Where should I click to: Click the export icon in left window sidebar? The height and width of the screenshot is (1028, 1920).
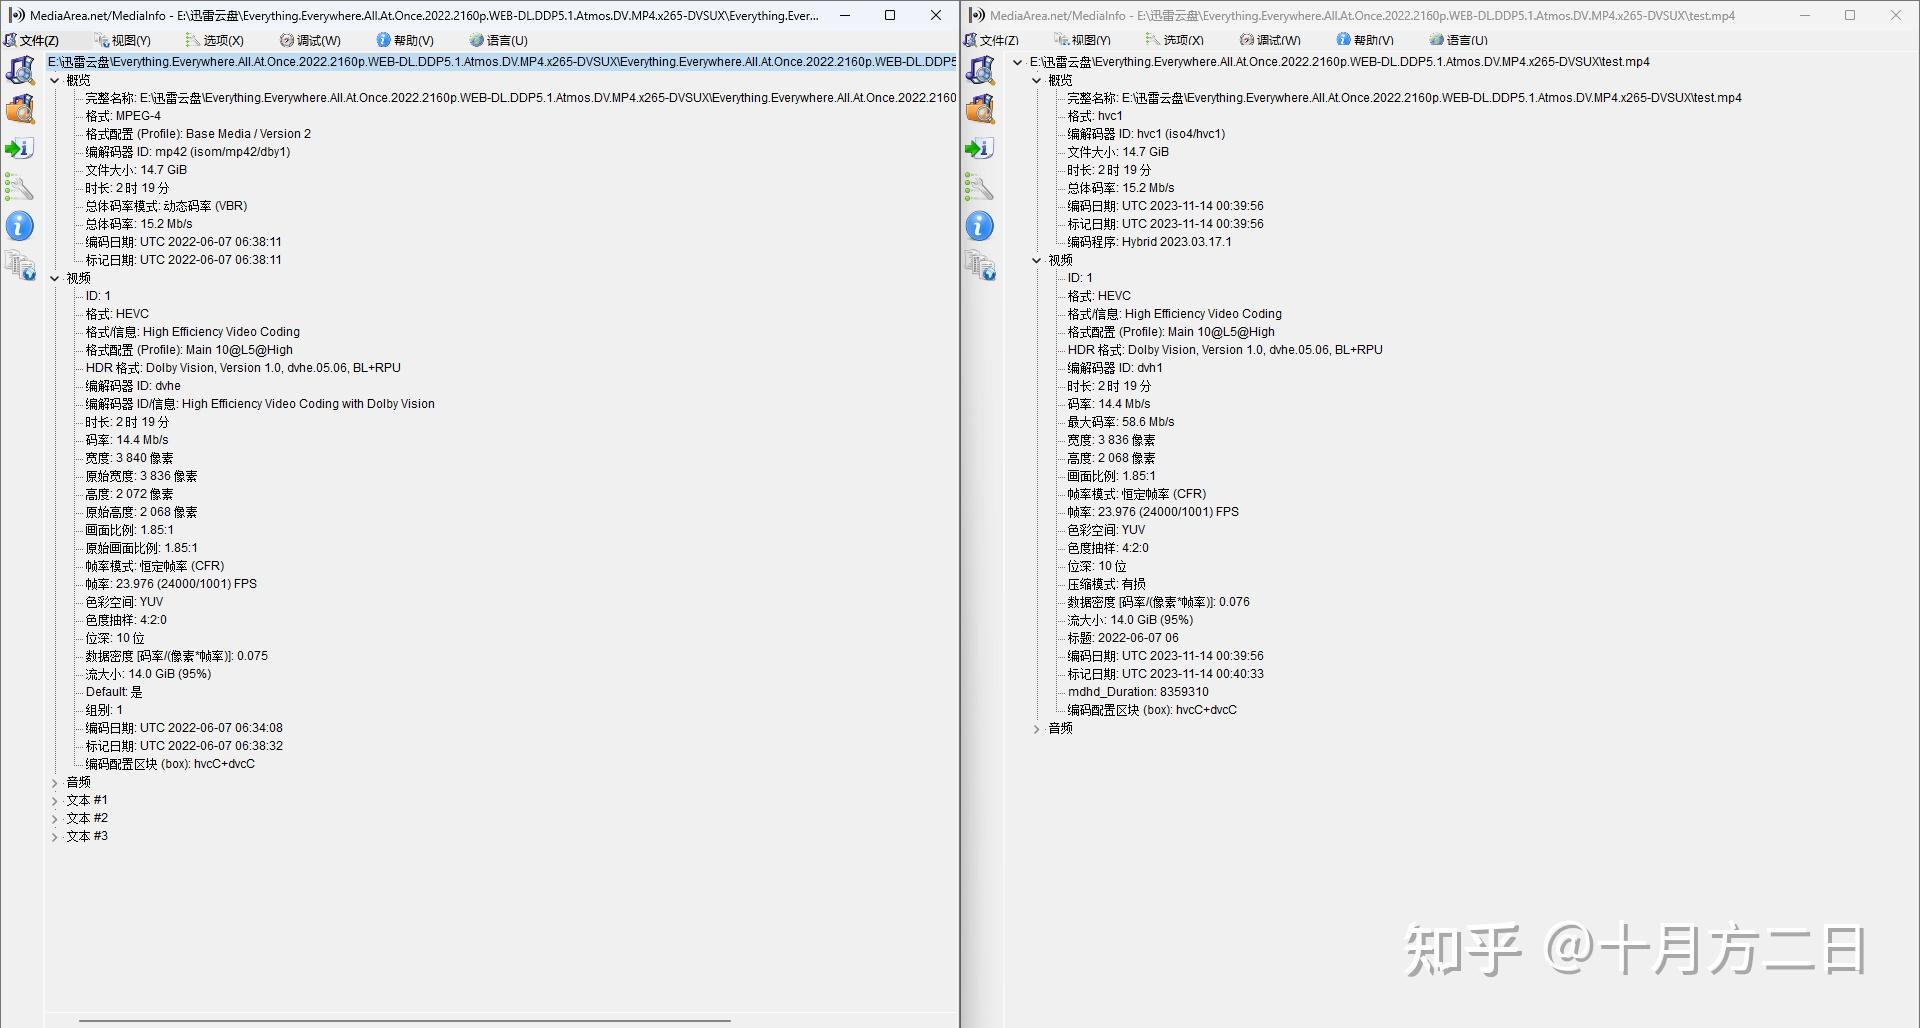[x=20, y=149]
